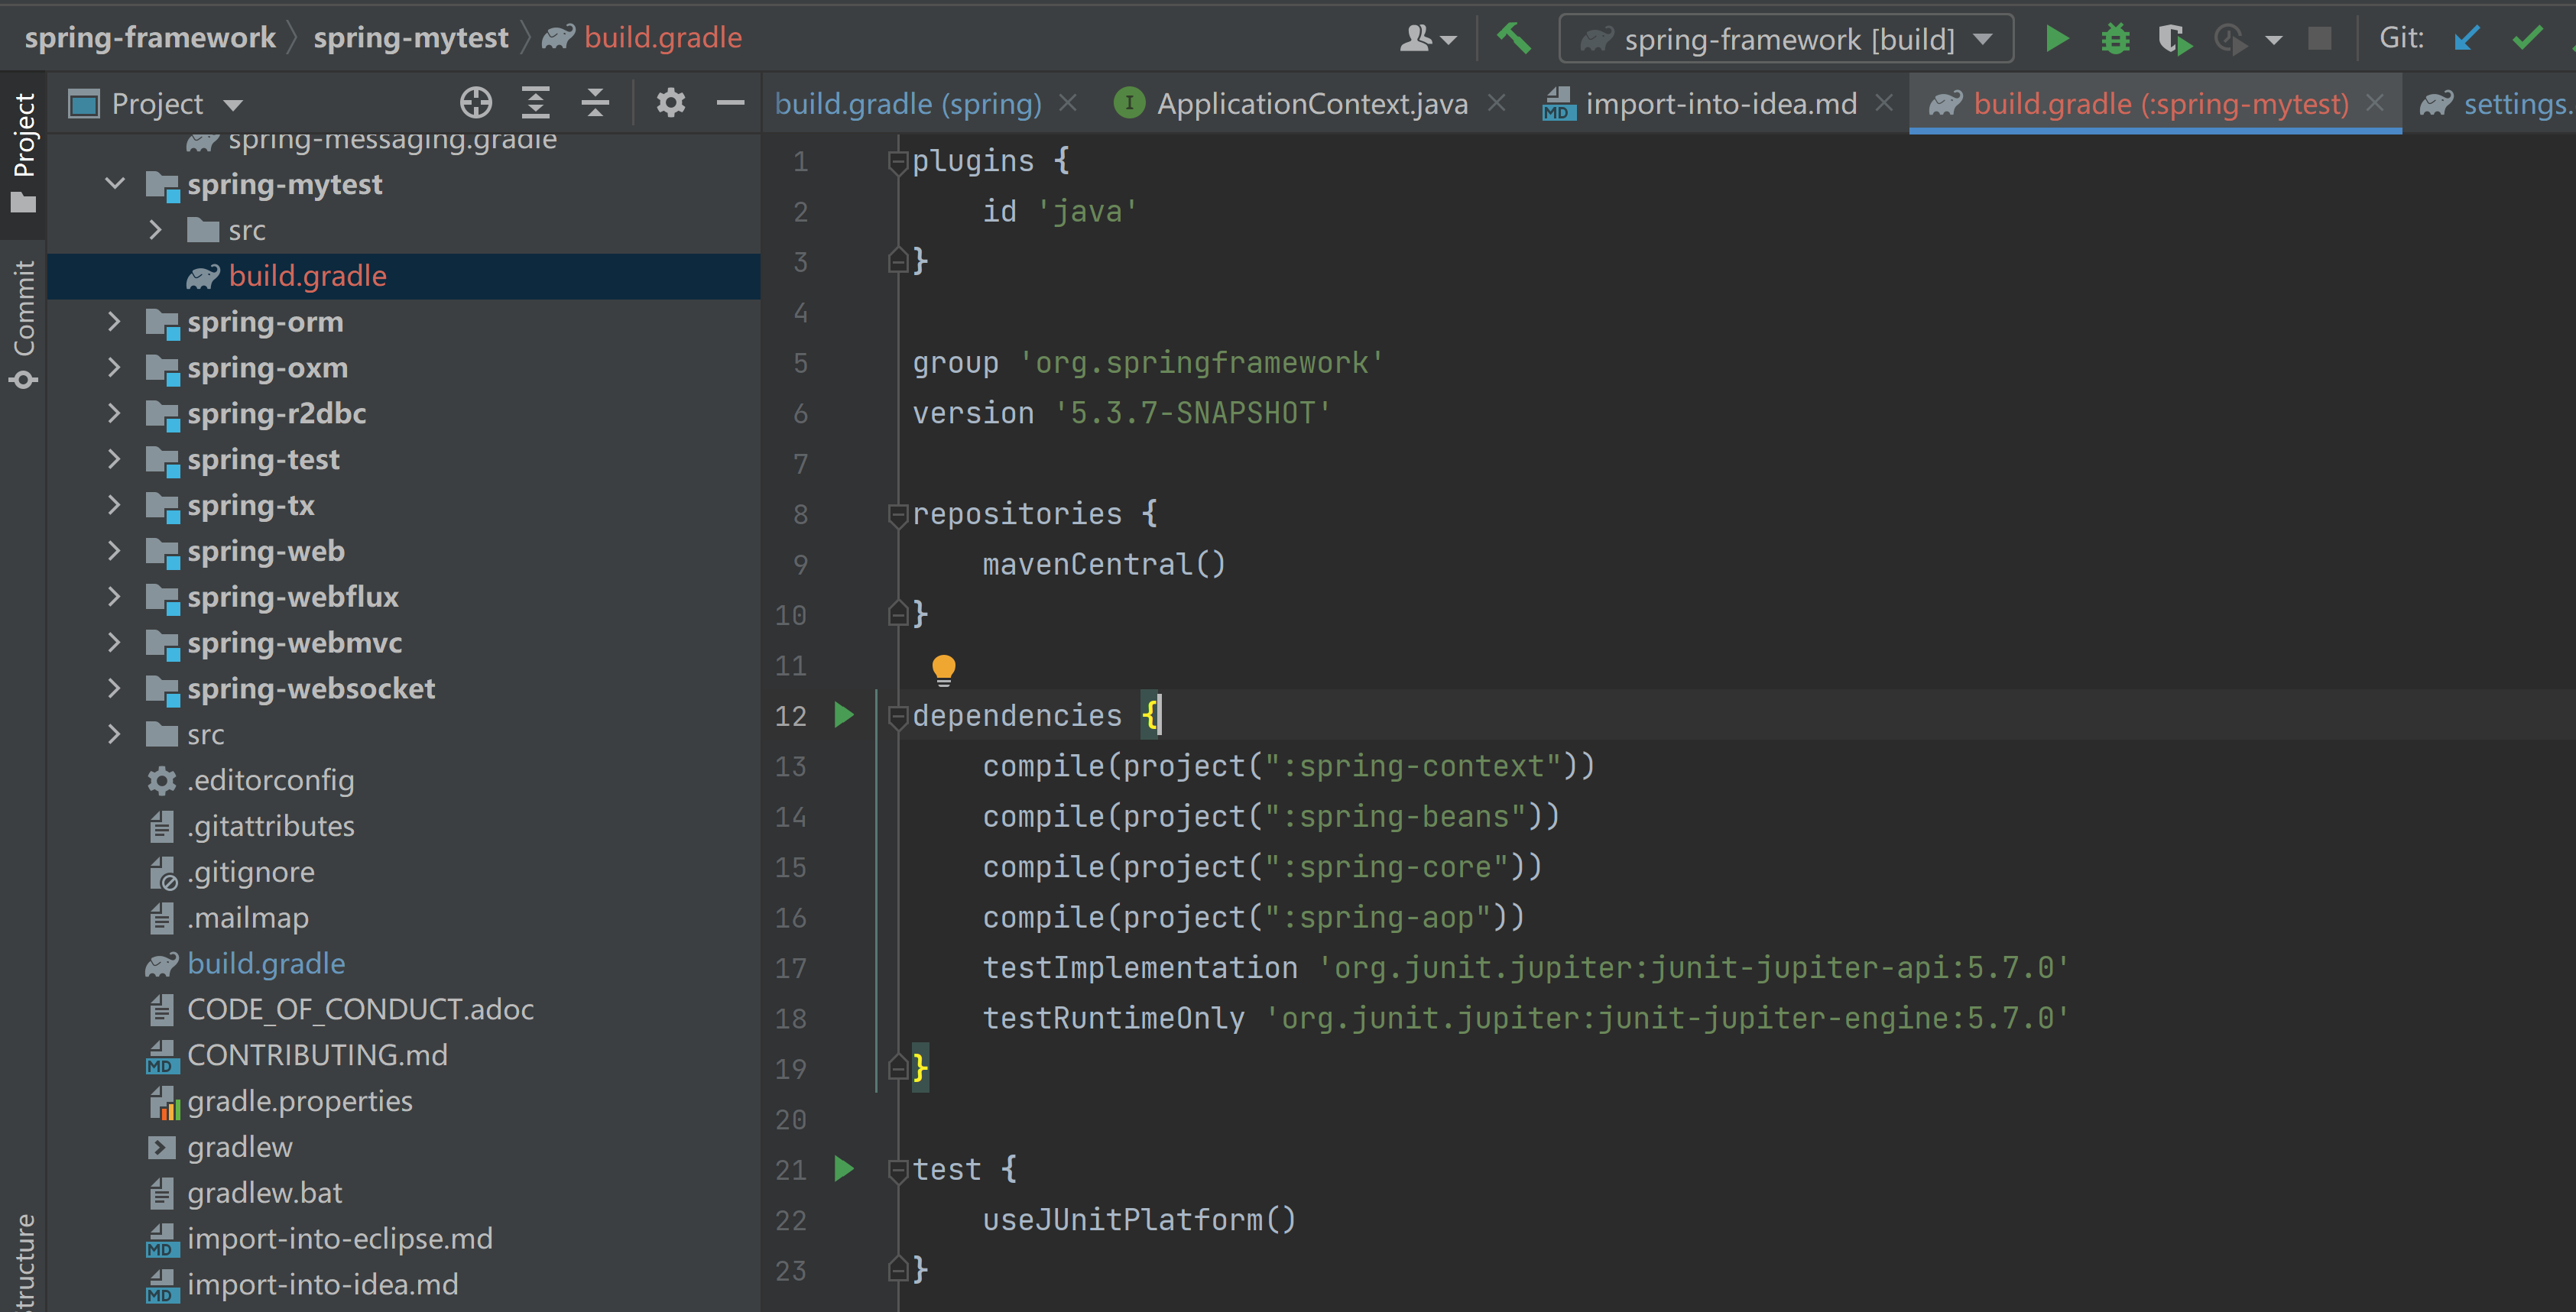Close the import-into-idea.md tab
Viewport: 2576px width, 1312px height.
1884,103
